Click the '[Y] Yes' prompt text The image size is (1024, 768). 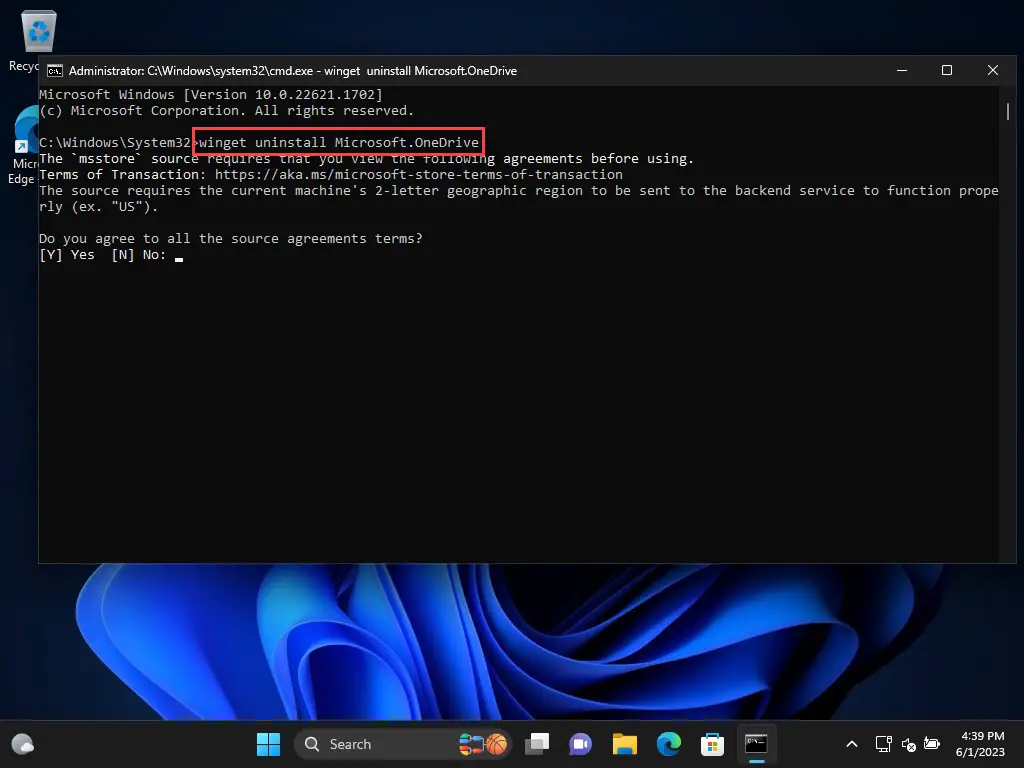(x=67, y=255)
